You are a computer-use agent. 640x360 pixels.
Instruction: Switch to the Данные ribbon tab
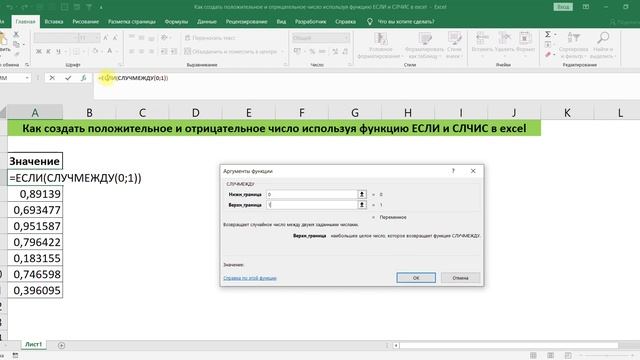(207, 22)
